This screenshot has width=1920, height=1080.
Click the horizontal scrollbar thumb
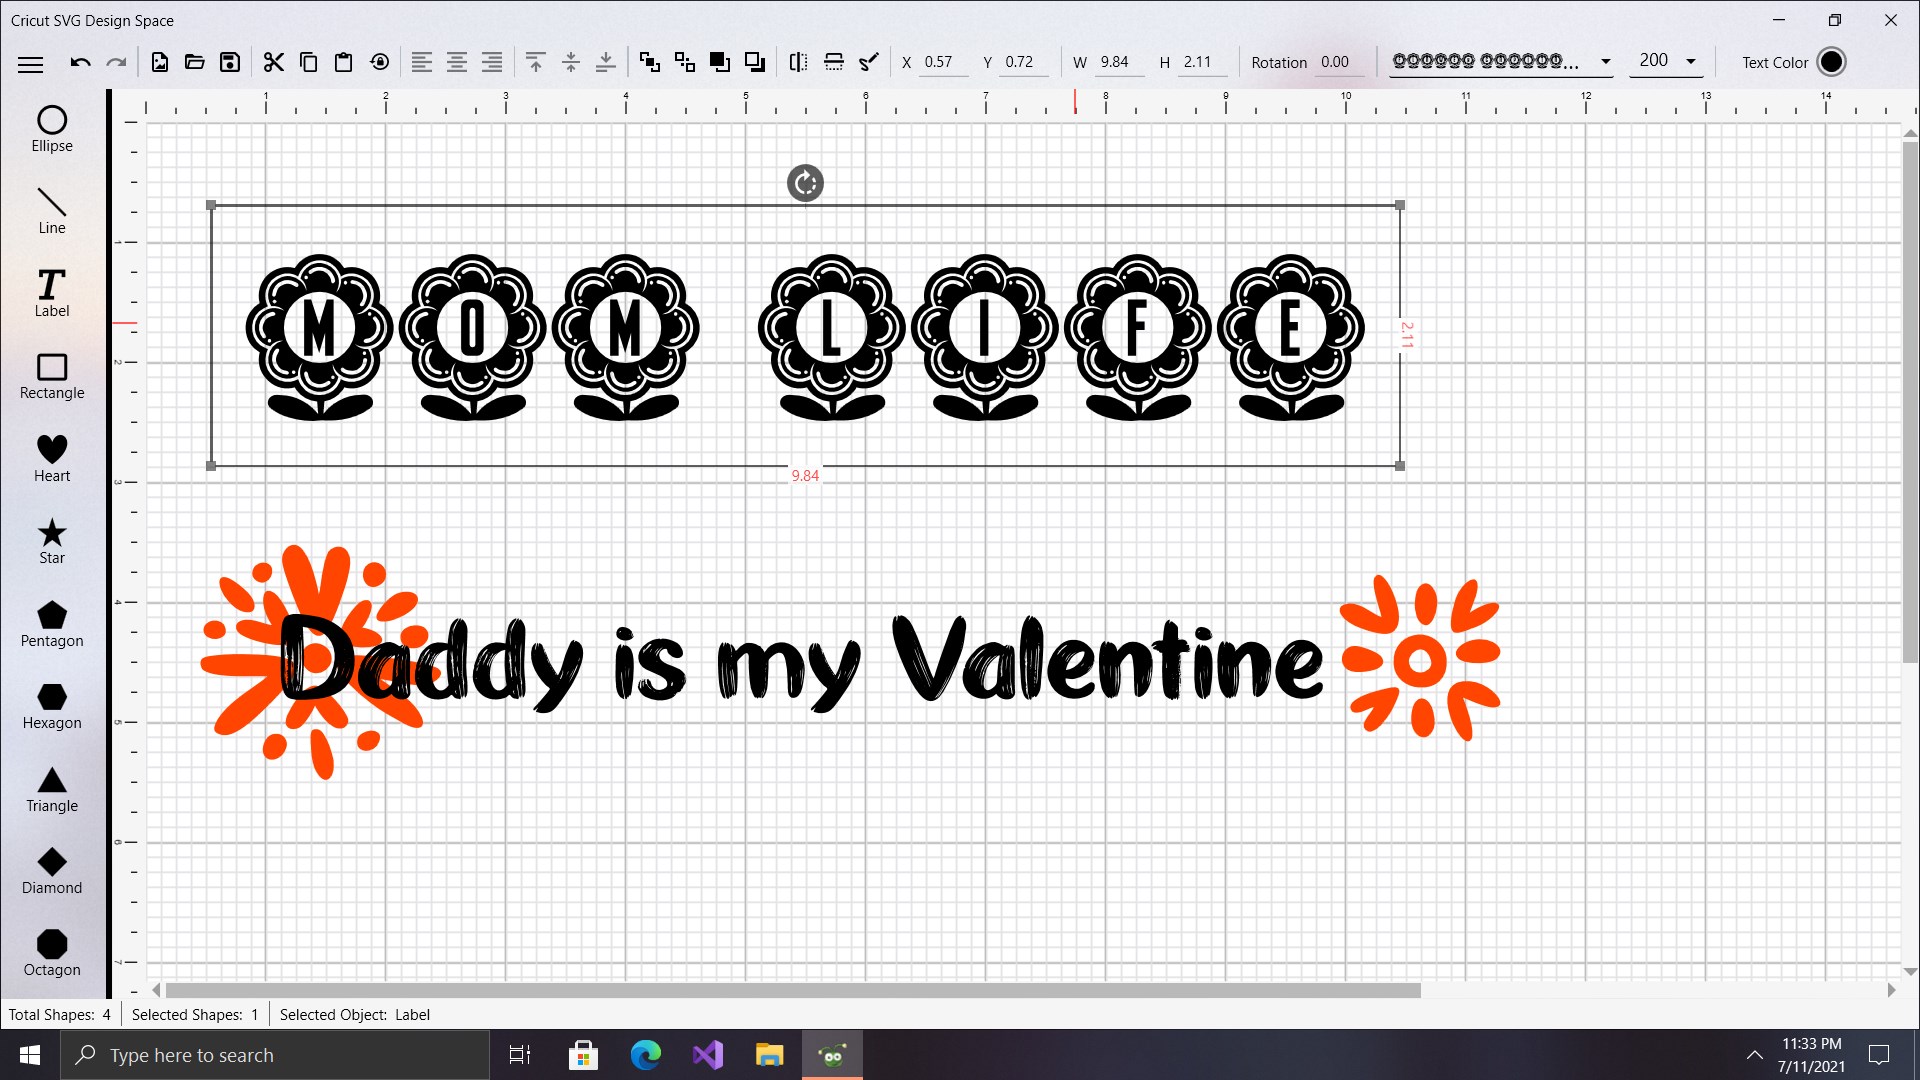coord(792,990)
